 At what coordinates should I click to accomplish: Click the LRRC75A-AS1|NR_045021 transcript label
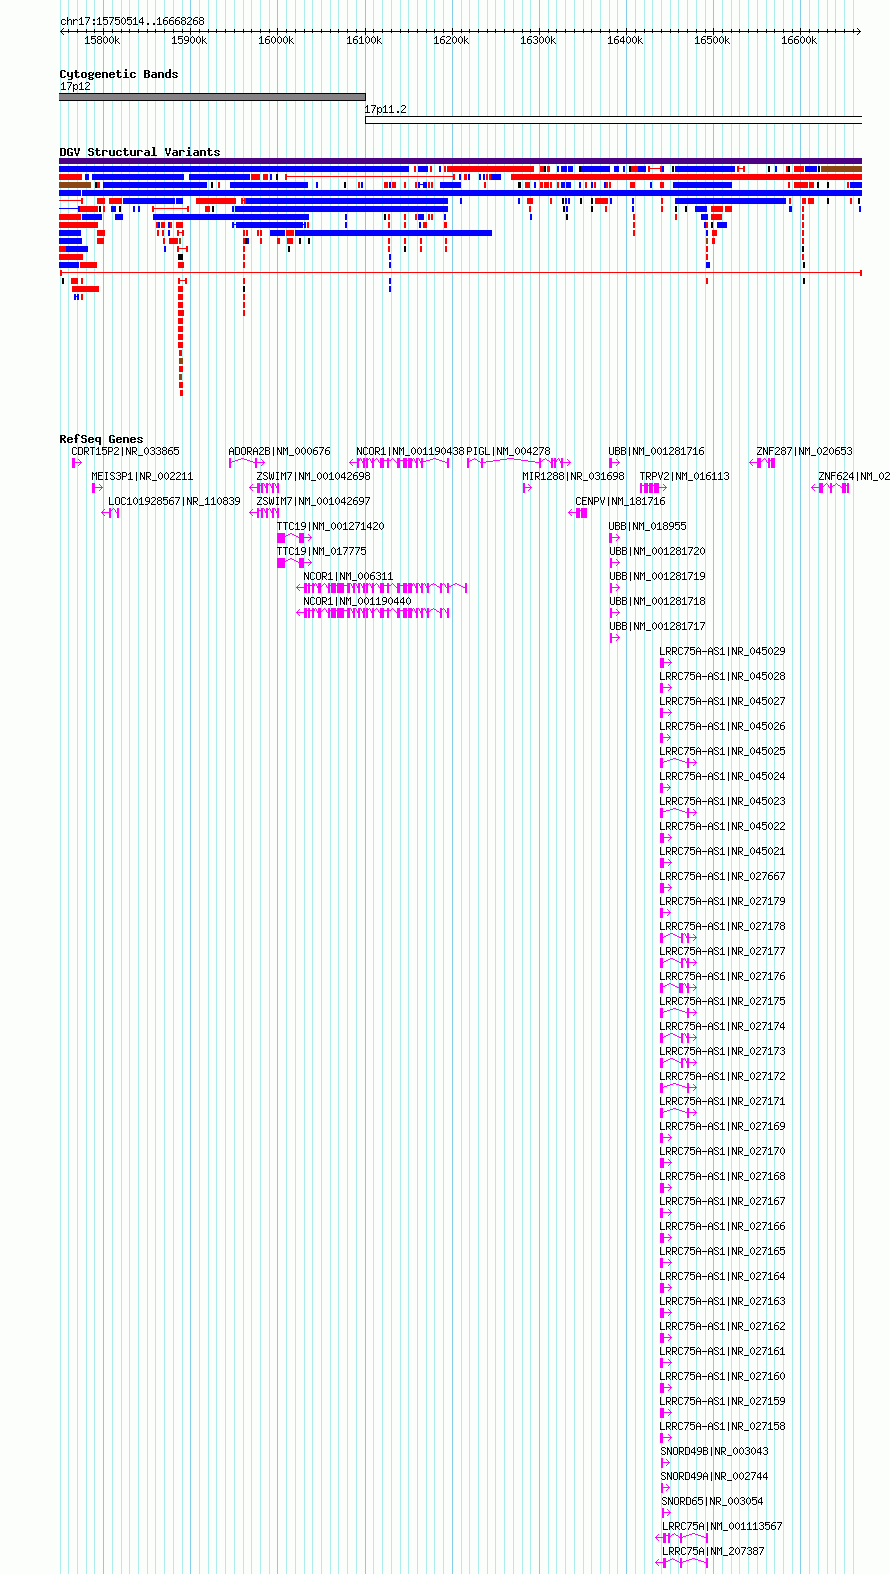pos(722,851)
